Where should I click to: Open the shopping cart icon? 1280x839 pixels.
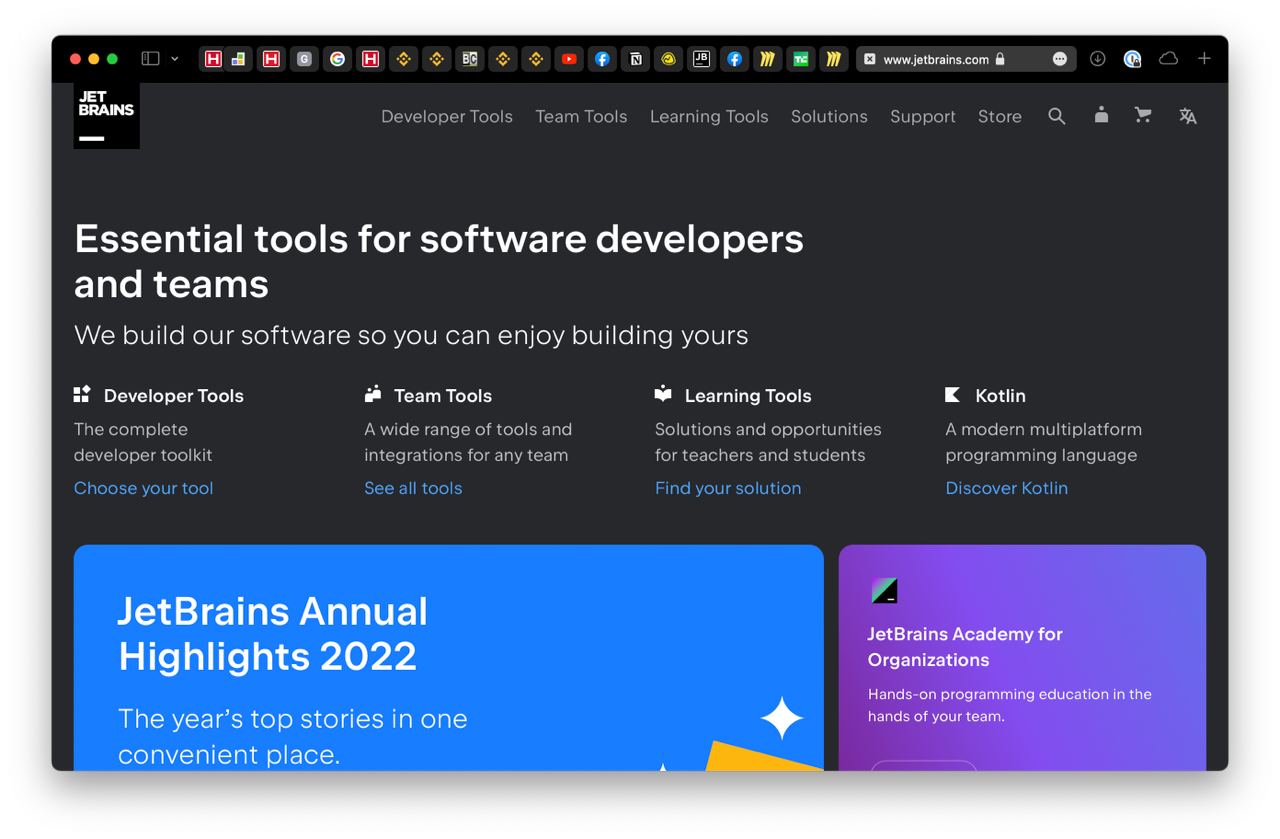[x=1143, y=115]
